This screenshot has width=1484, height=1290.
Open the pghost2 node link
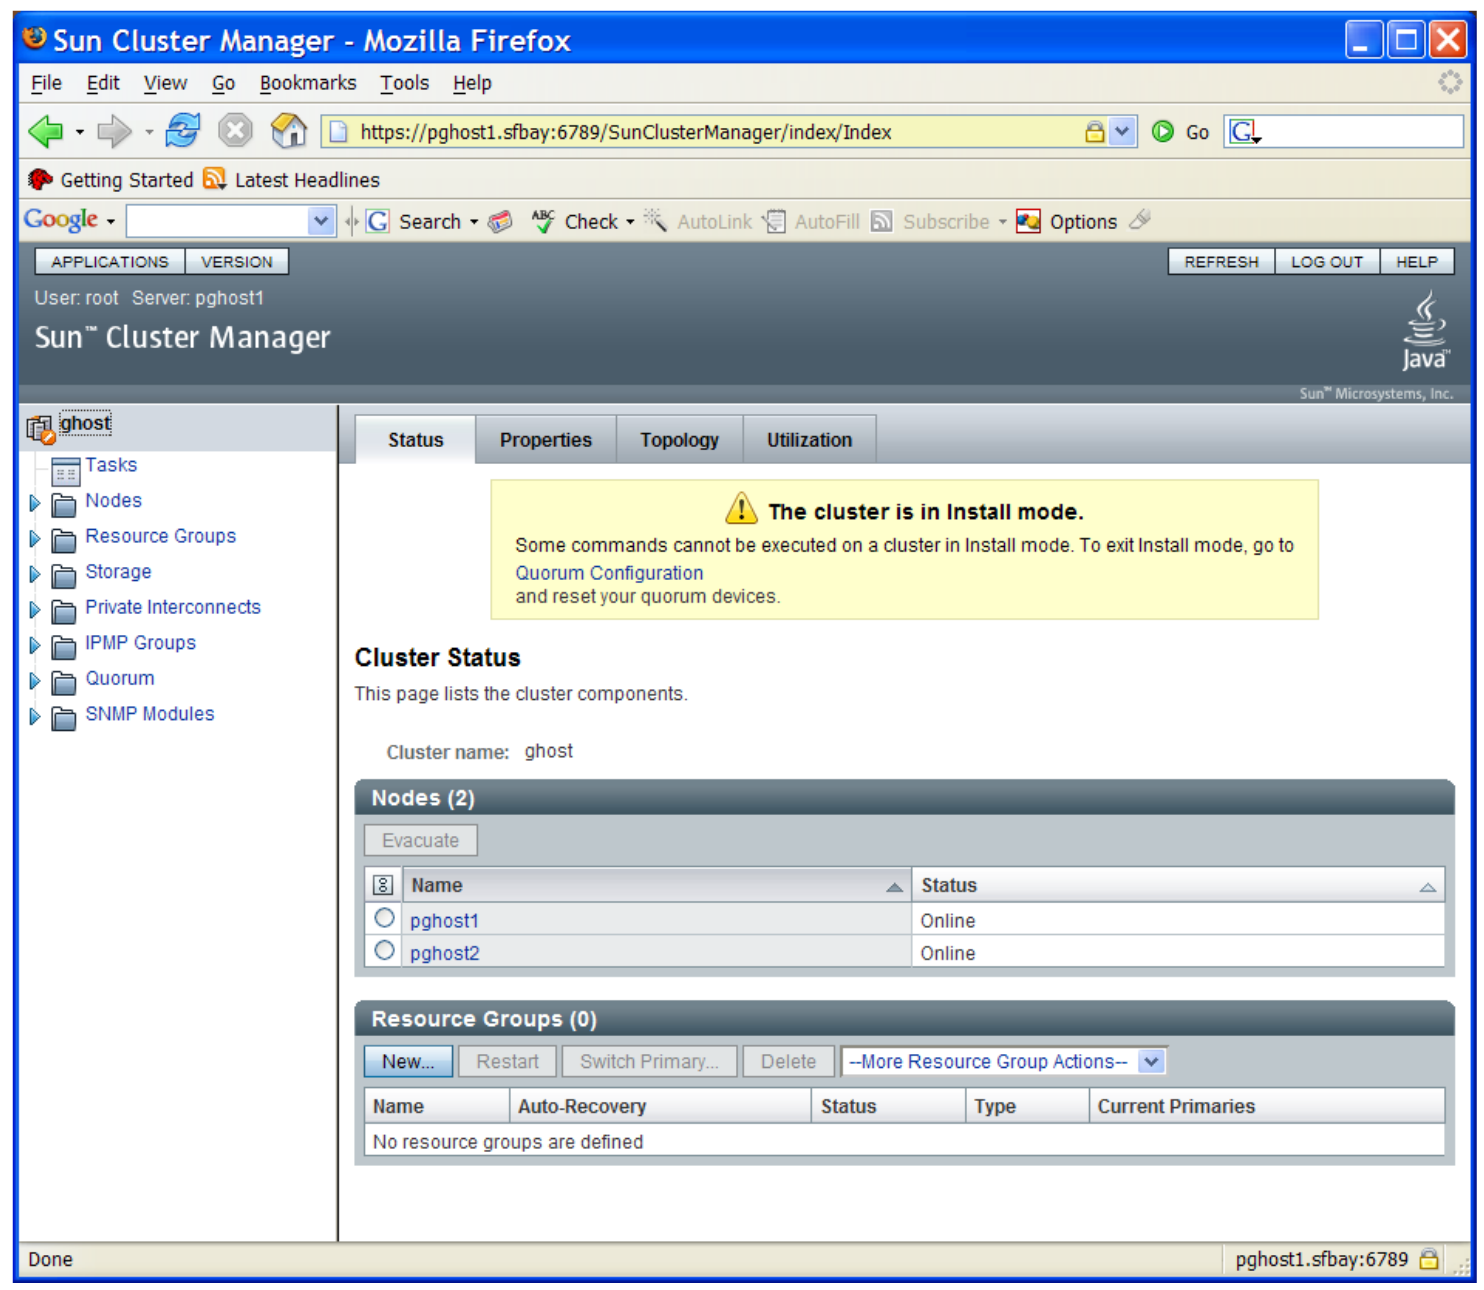tap(445, 954)
